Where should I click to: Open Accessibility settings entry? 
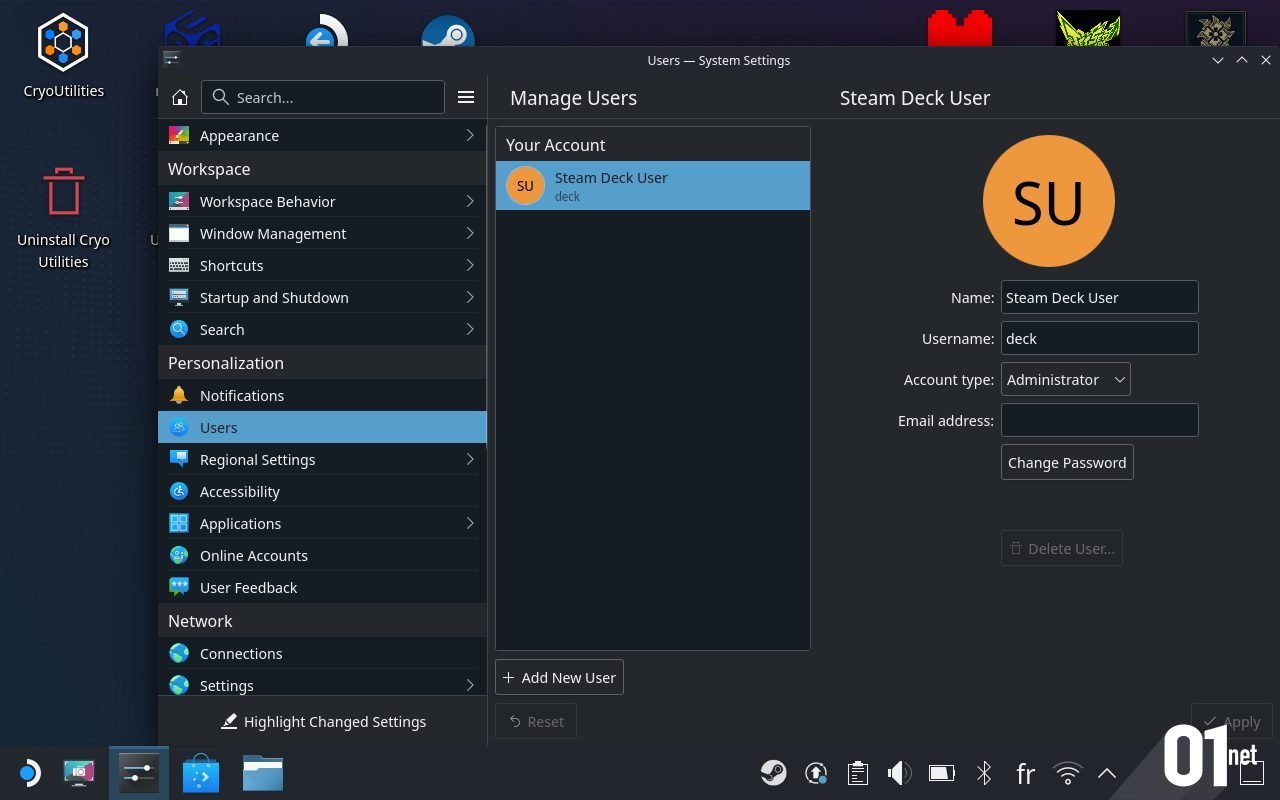(x=322, y=491)
